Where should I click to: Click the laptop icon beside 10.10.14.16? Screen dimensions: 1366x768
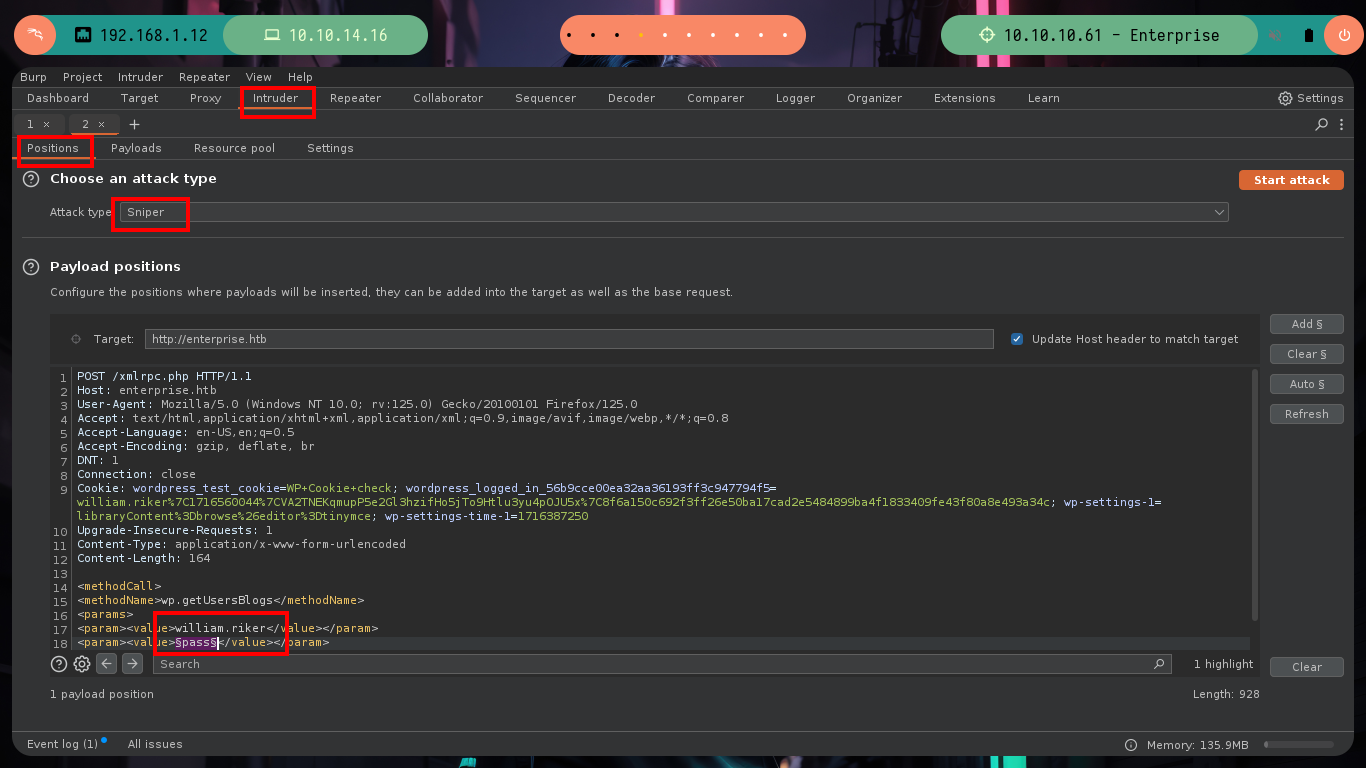pyautogui.click(x=271, y=35)
